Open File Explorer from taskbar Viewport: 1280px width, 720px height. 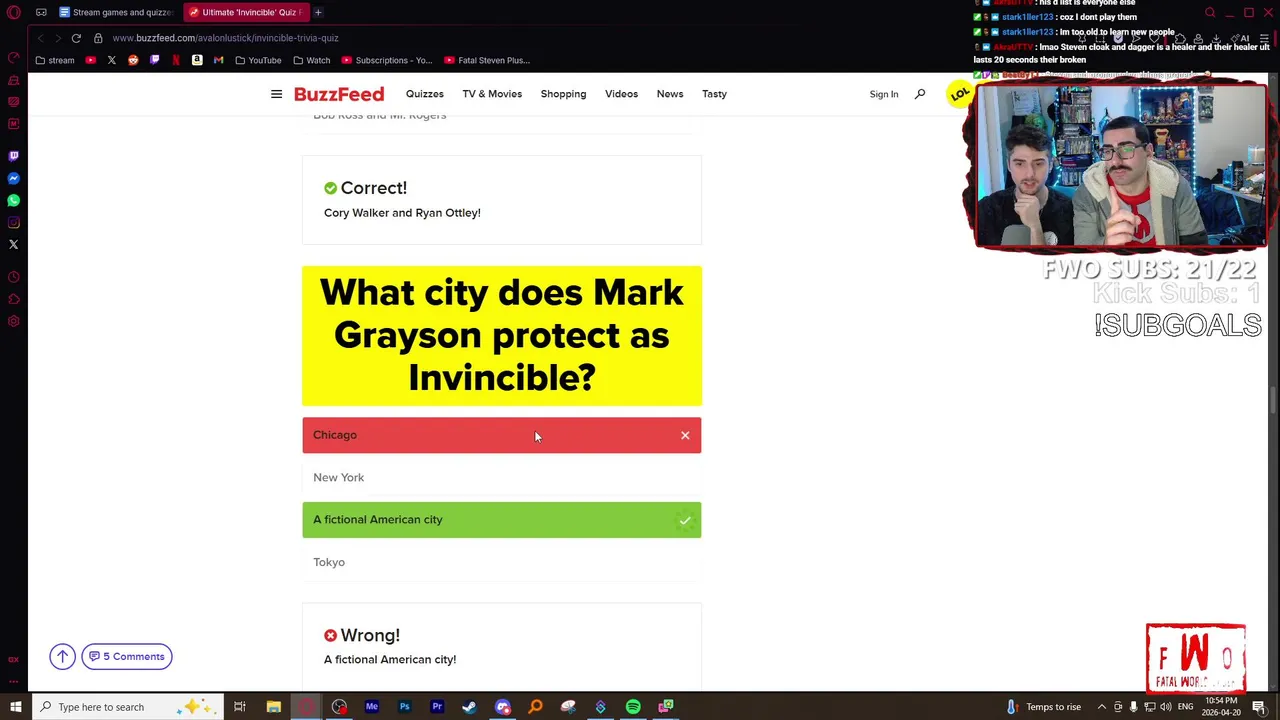click(x=273, y=707)
